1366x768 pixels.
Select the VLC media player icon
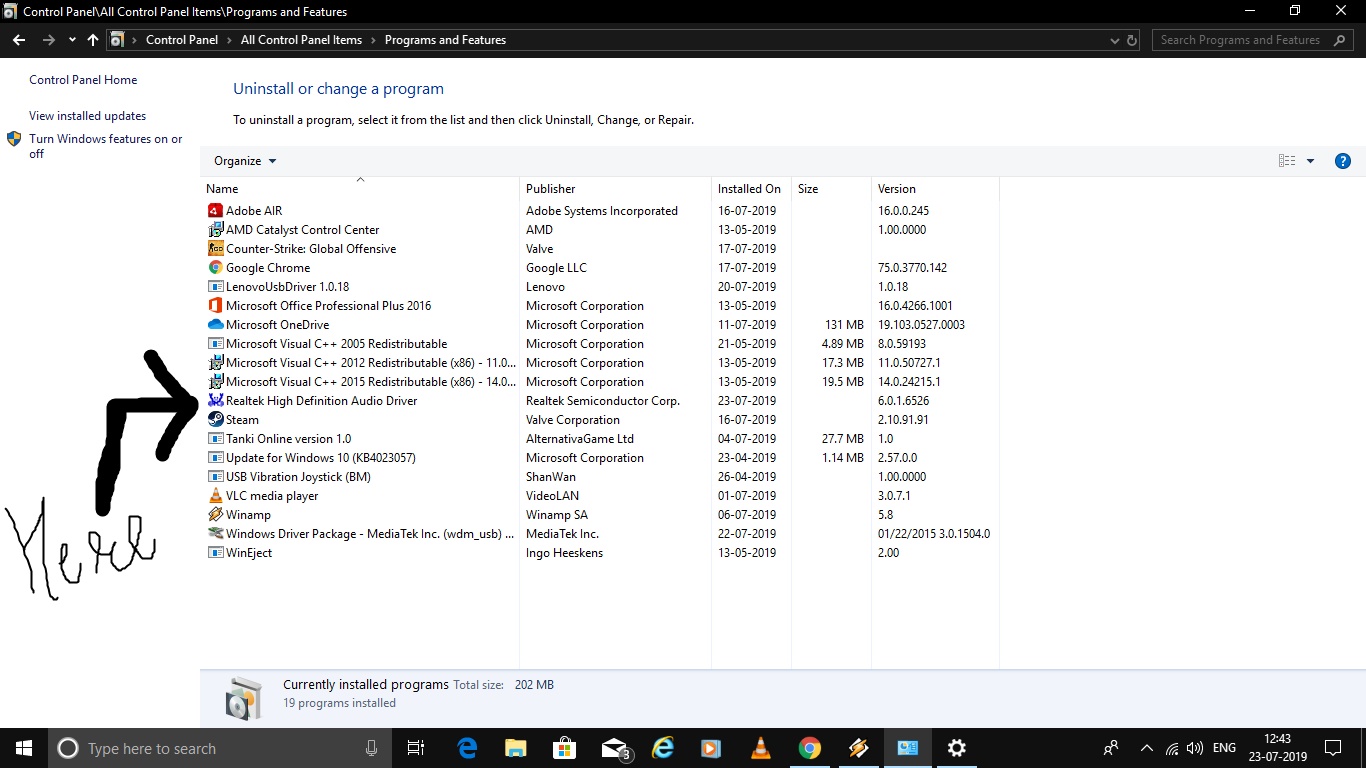215,496
